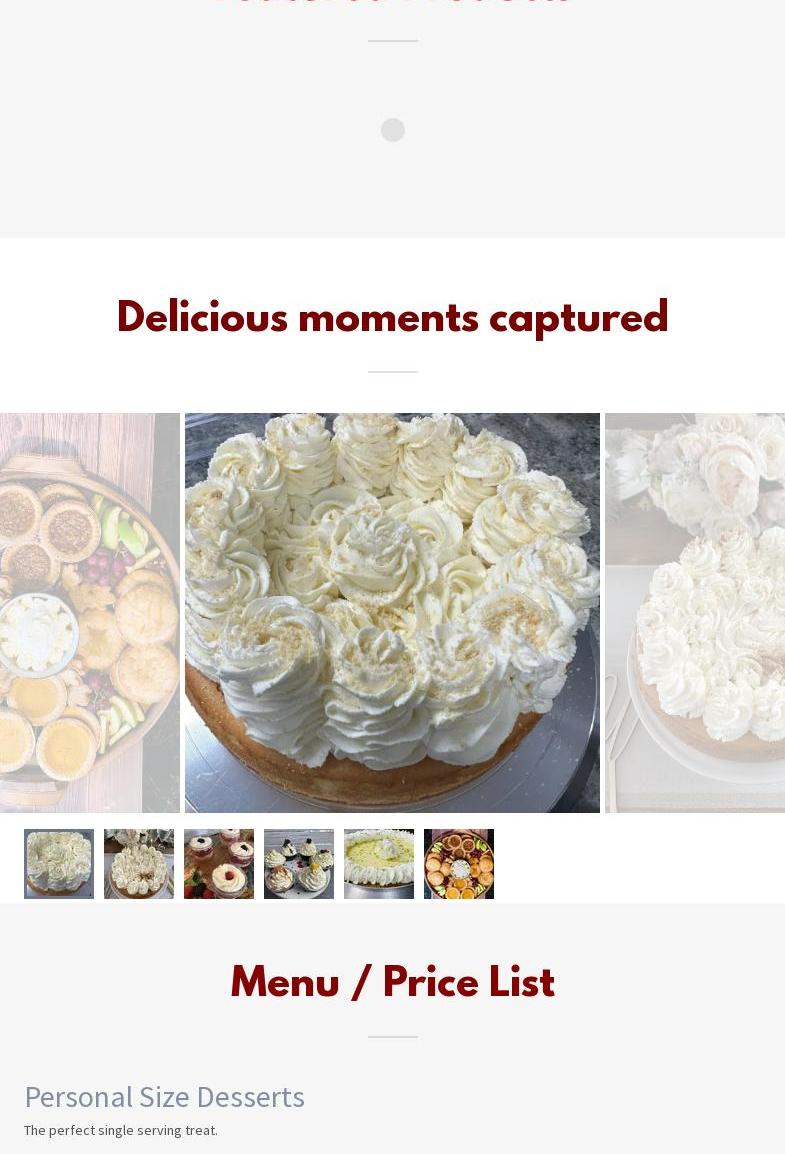The width and height of the screenshot is (785, 1154).
Task: Click the 'Menu / Price List' heading
Action: pos(392,982)
